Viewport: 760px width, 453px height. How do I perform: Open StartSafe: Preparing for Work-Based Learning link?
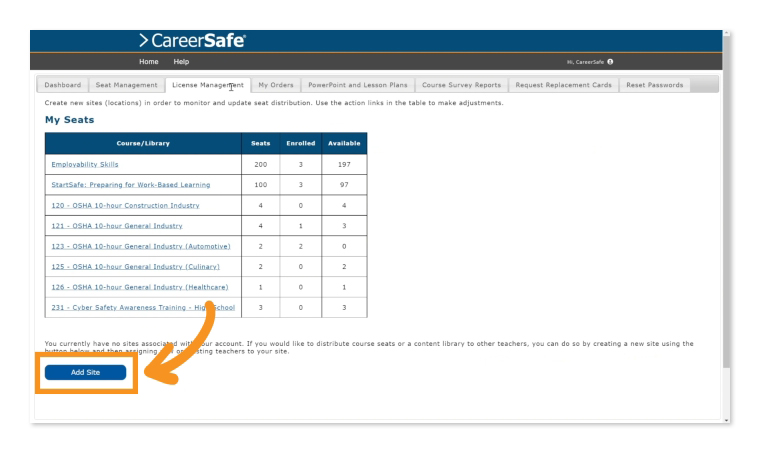click(x=131, y=185)
